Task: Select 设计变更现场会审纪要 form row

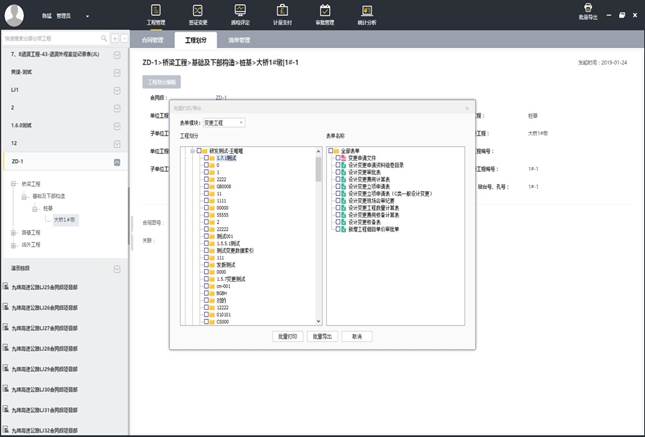Action: (371, 201)
